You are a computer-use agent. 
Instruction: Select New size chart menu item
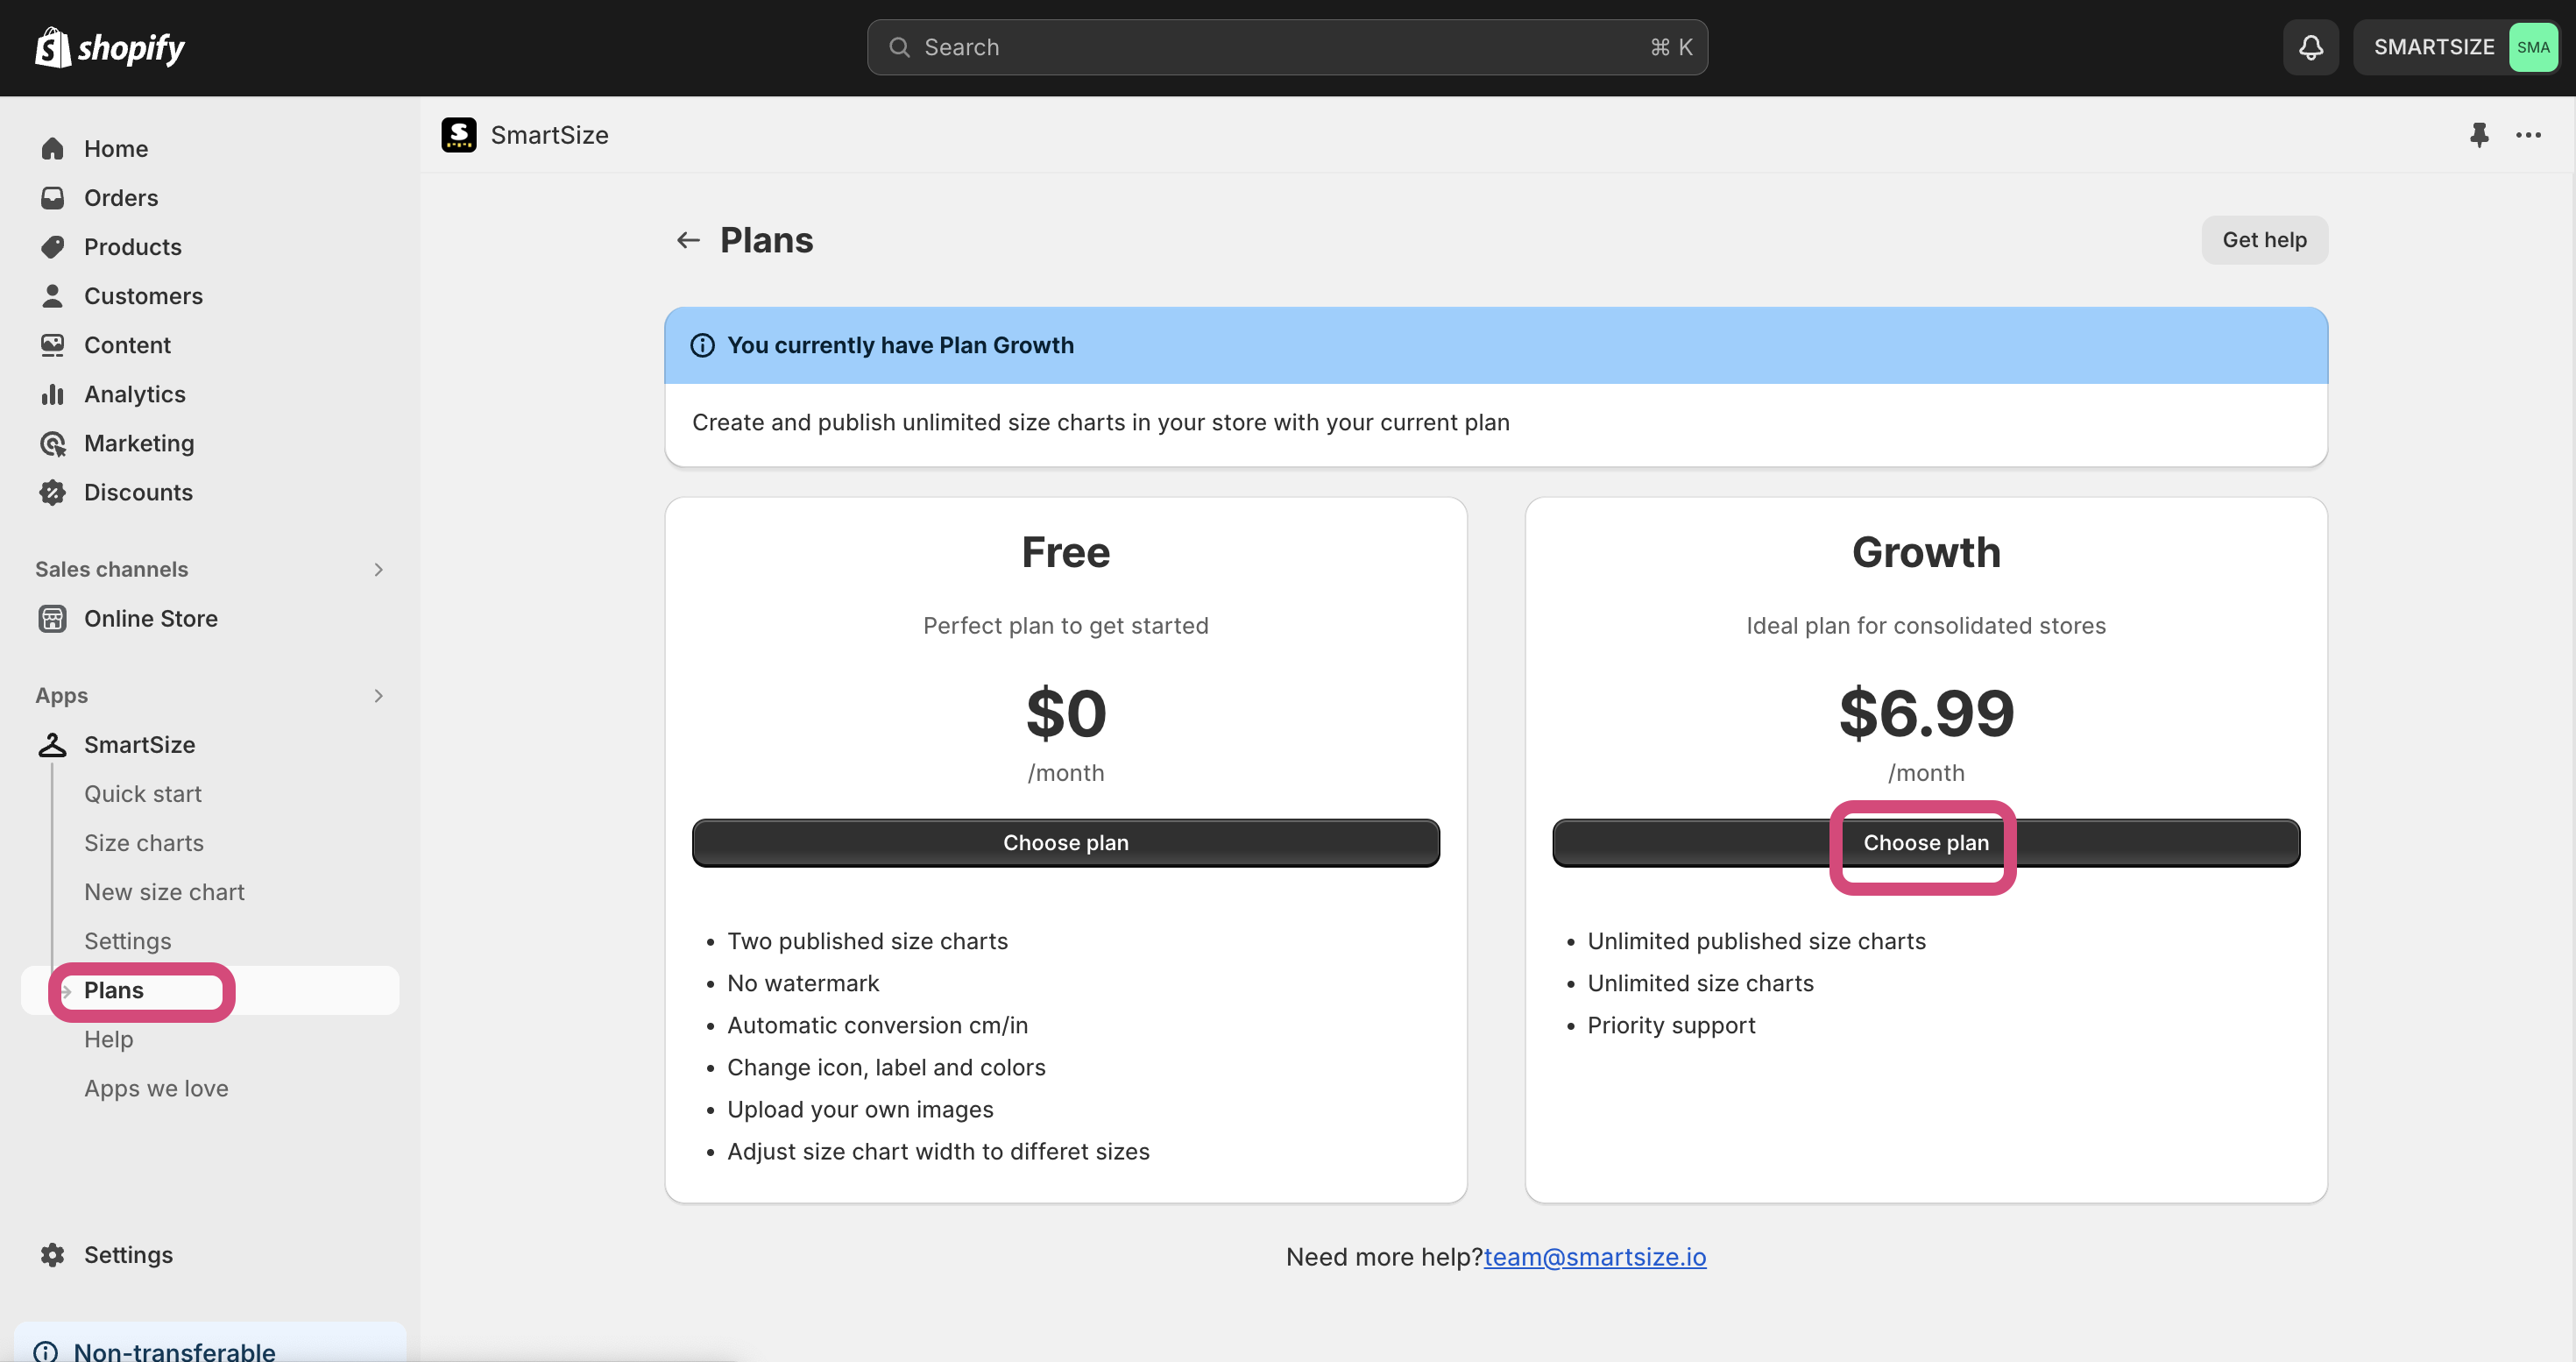[x=164, y=891]
